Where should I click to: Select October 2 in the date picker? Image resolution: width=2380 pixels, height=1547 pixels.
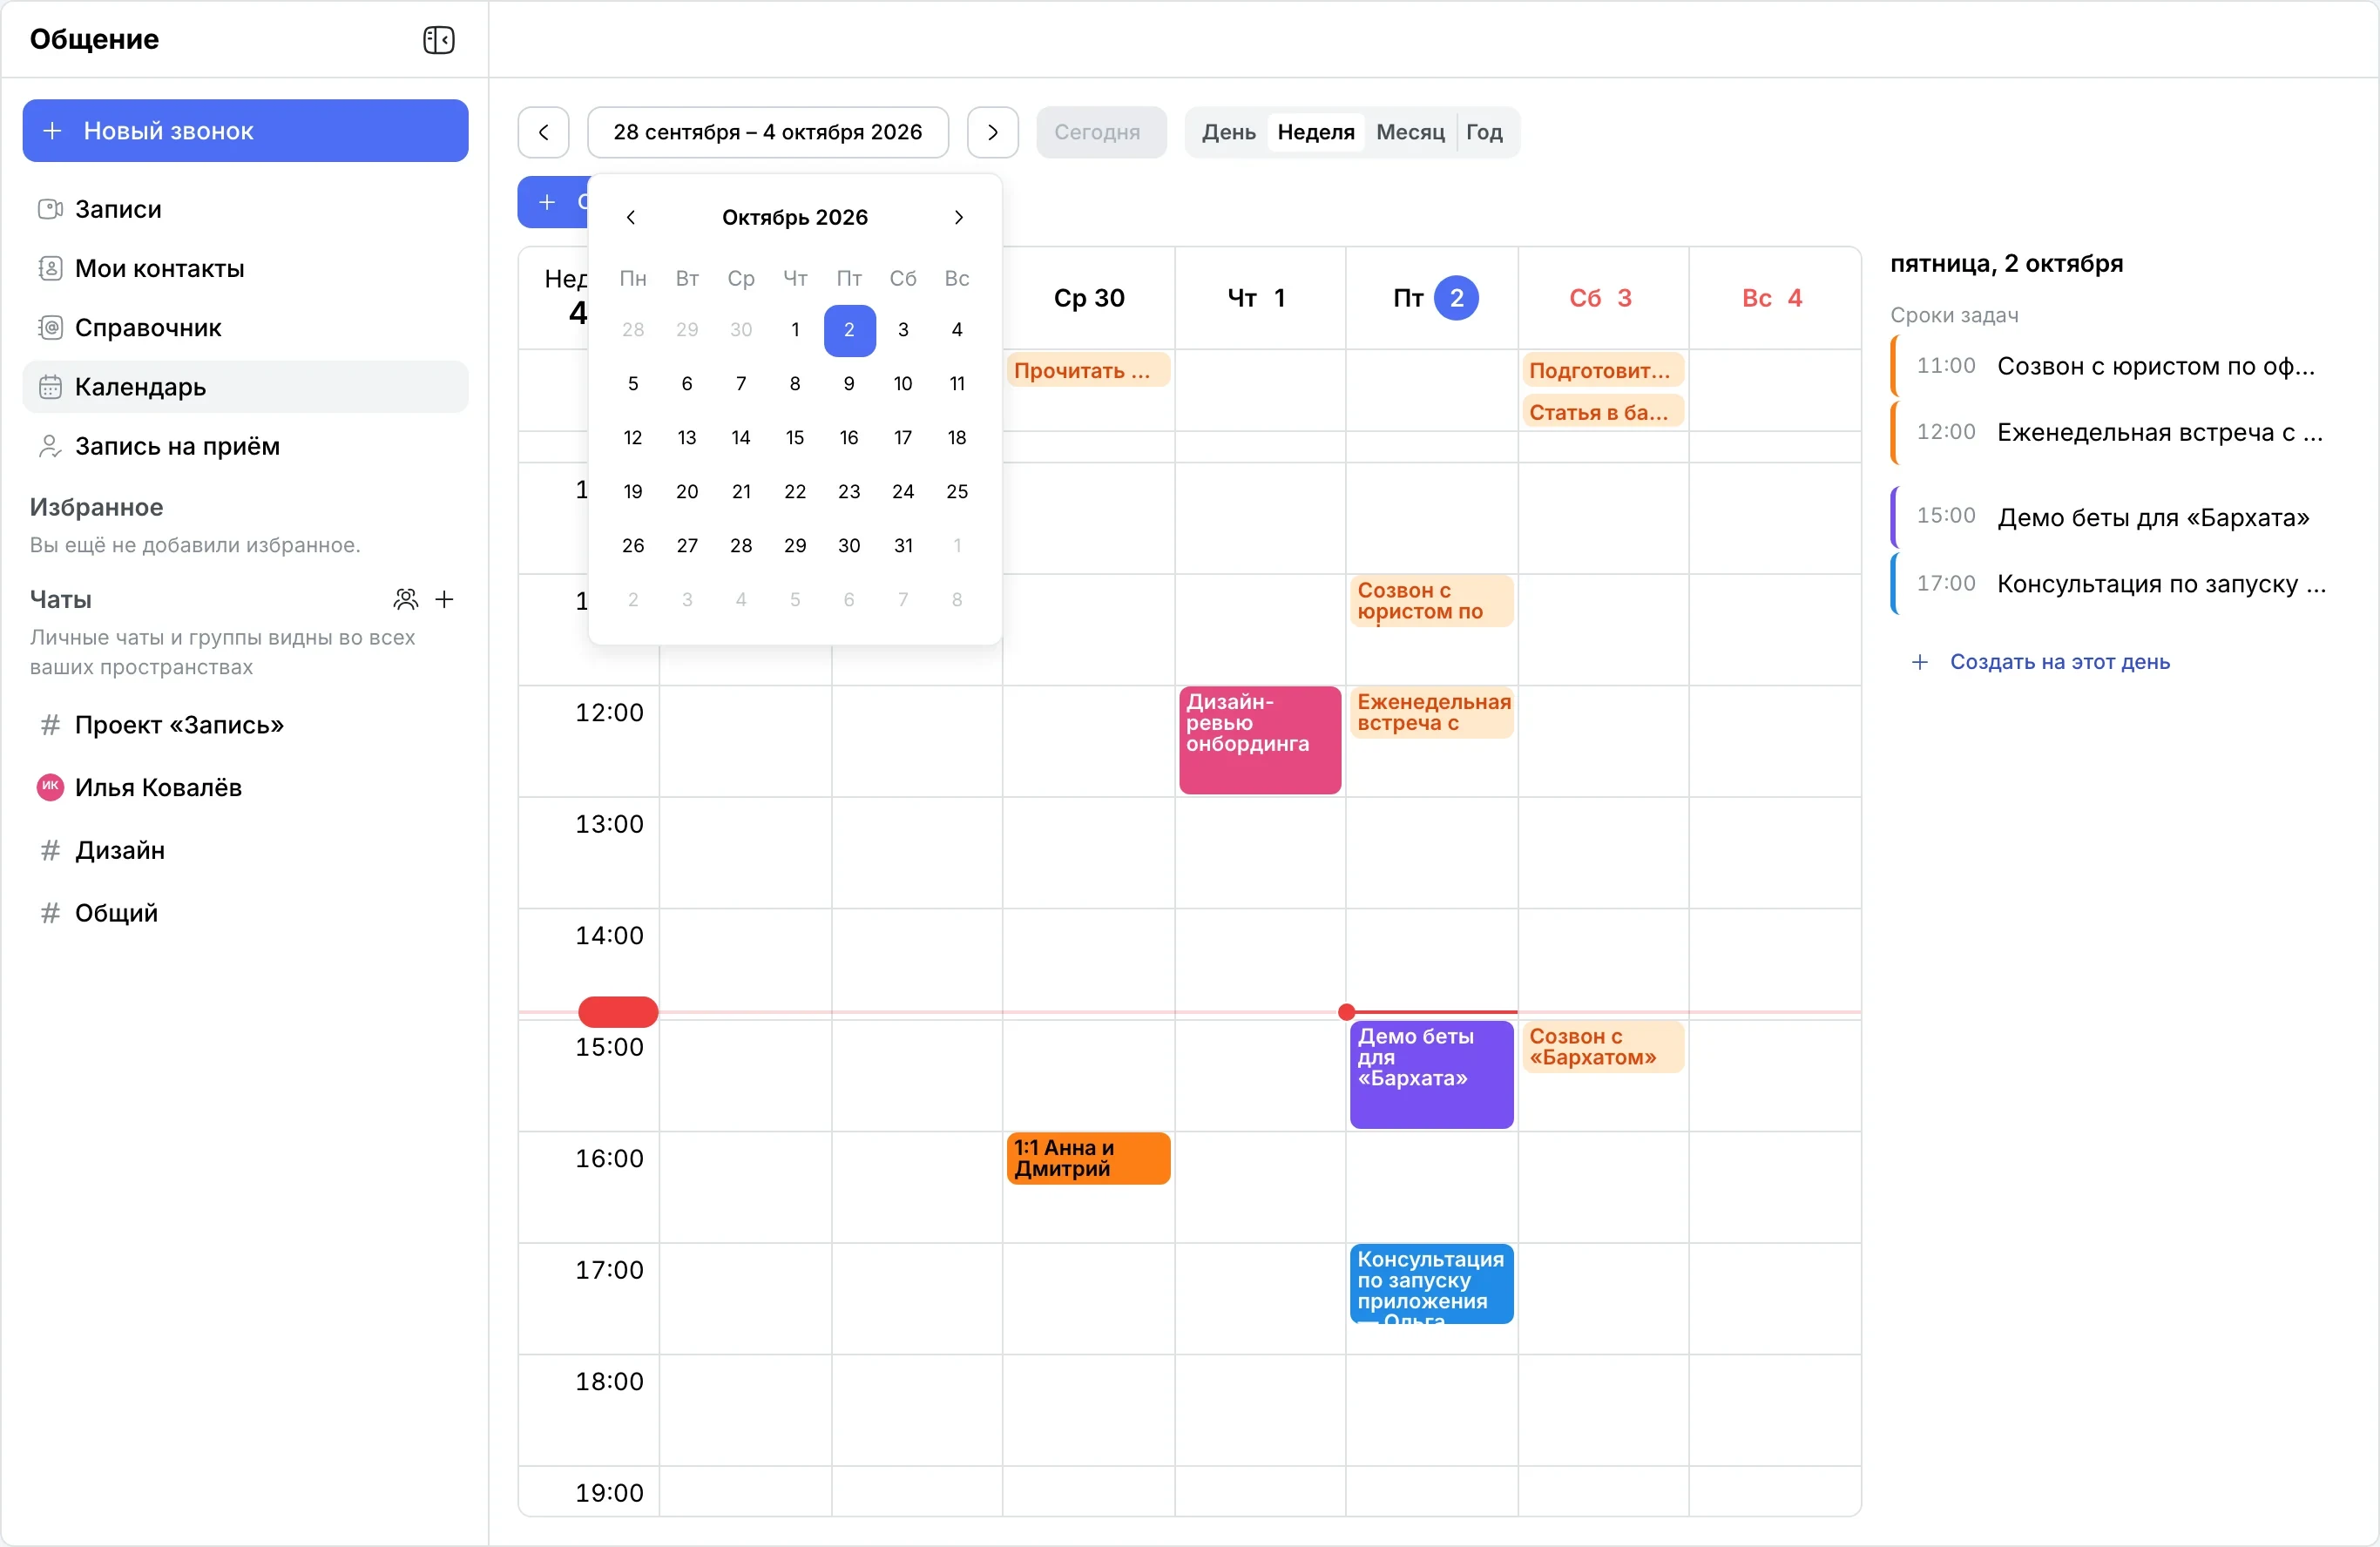tap(849, 330)
